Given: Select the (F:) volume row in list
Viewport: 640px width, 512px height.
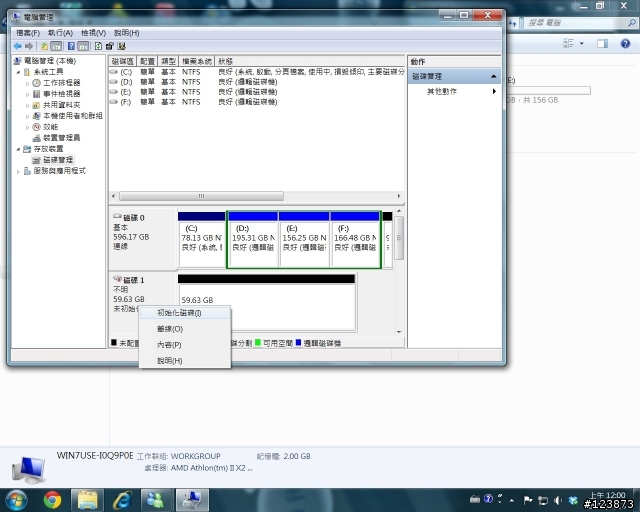Looking at the screenshot, I should 257,102.
